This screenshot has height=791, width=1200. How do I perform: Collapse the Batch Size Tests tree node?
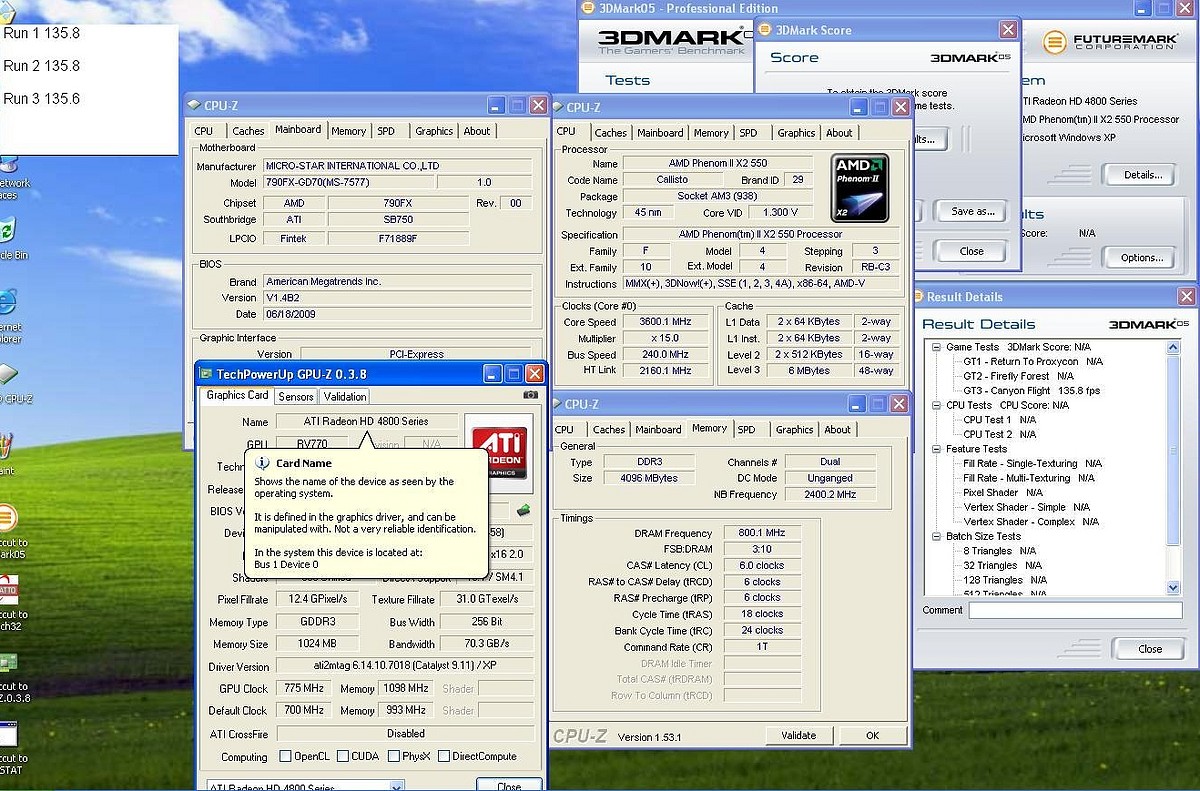pyautogui.click(x=935, y=536)
